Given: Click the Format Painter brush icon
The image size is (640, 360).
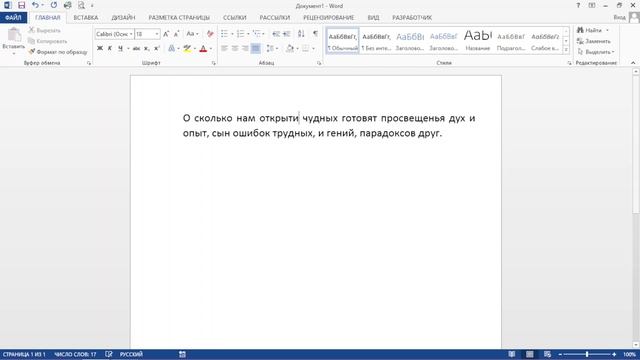Looking at the screenshot, I should pos(32,52).
